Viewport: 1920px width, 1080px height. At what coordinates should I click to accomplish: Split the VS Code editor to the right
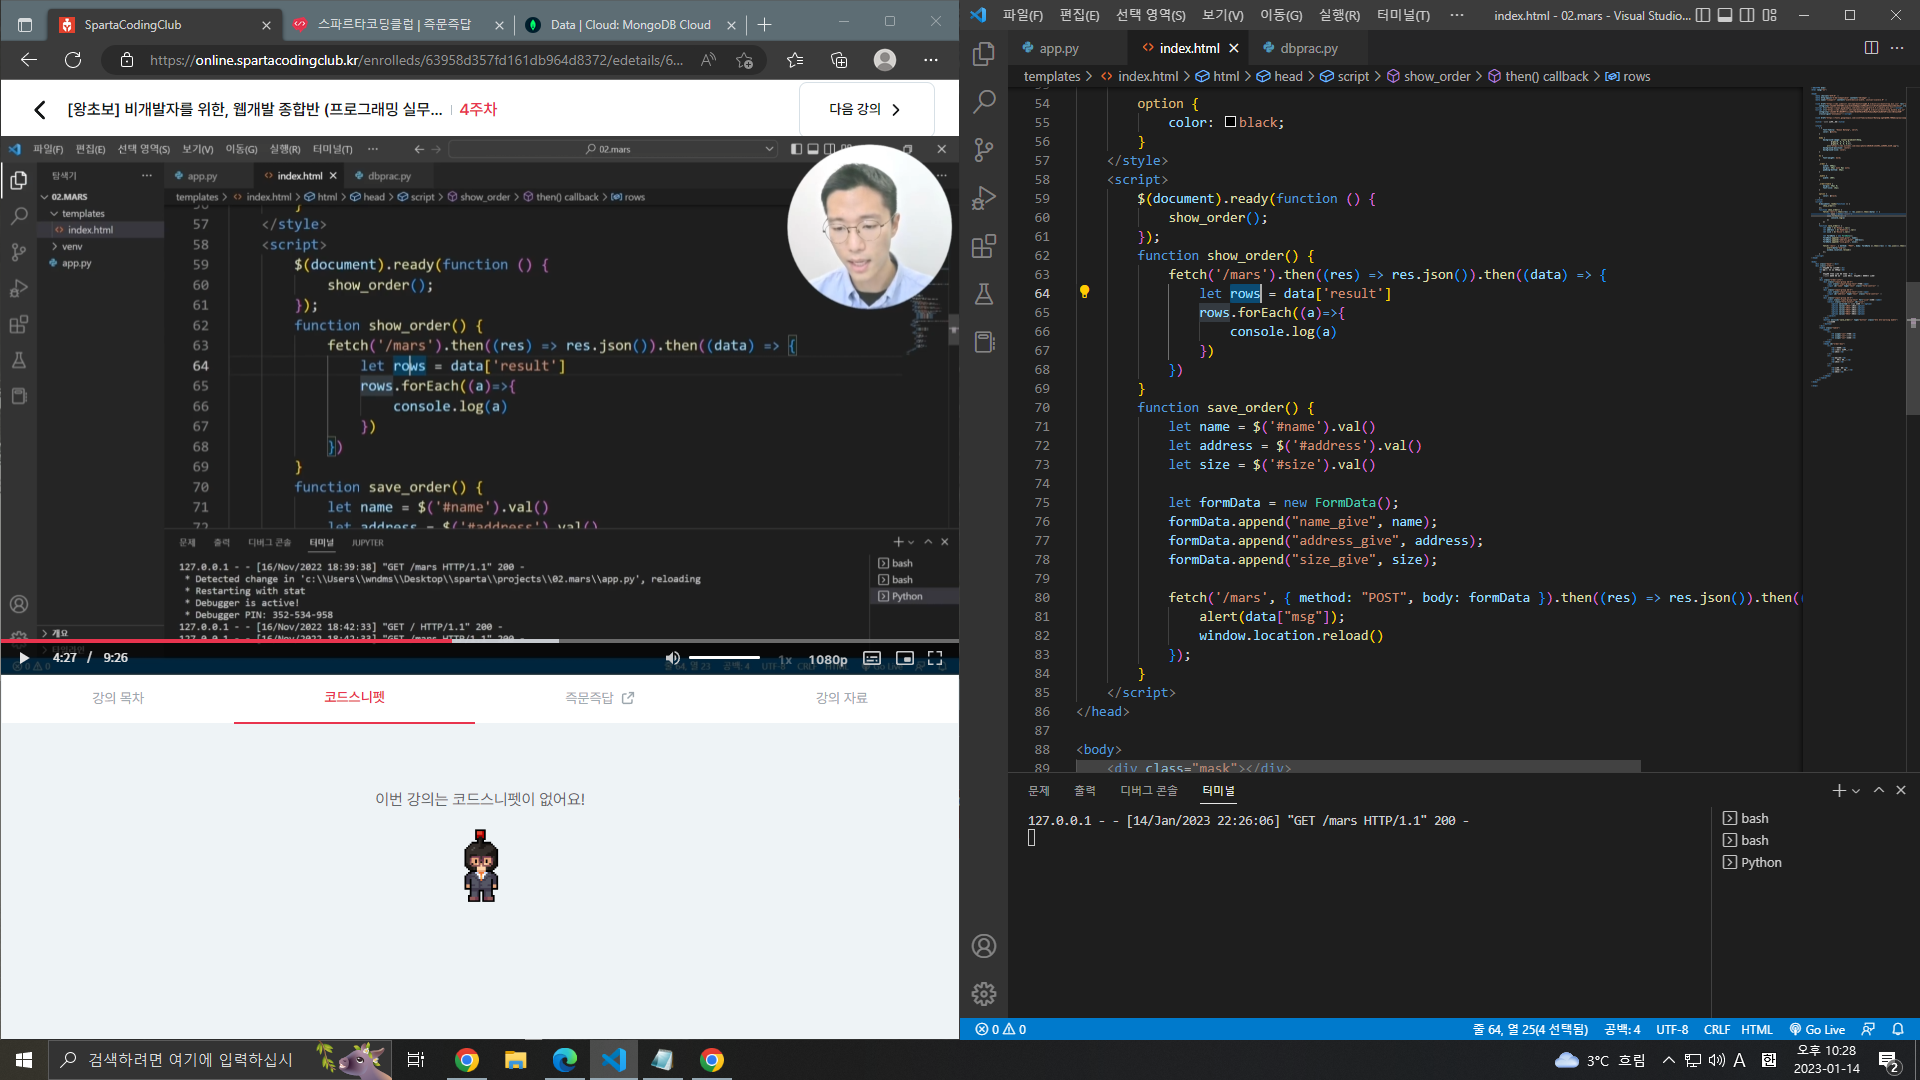point(1871,48)
